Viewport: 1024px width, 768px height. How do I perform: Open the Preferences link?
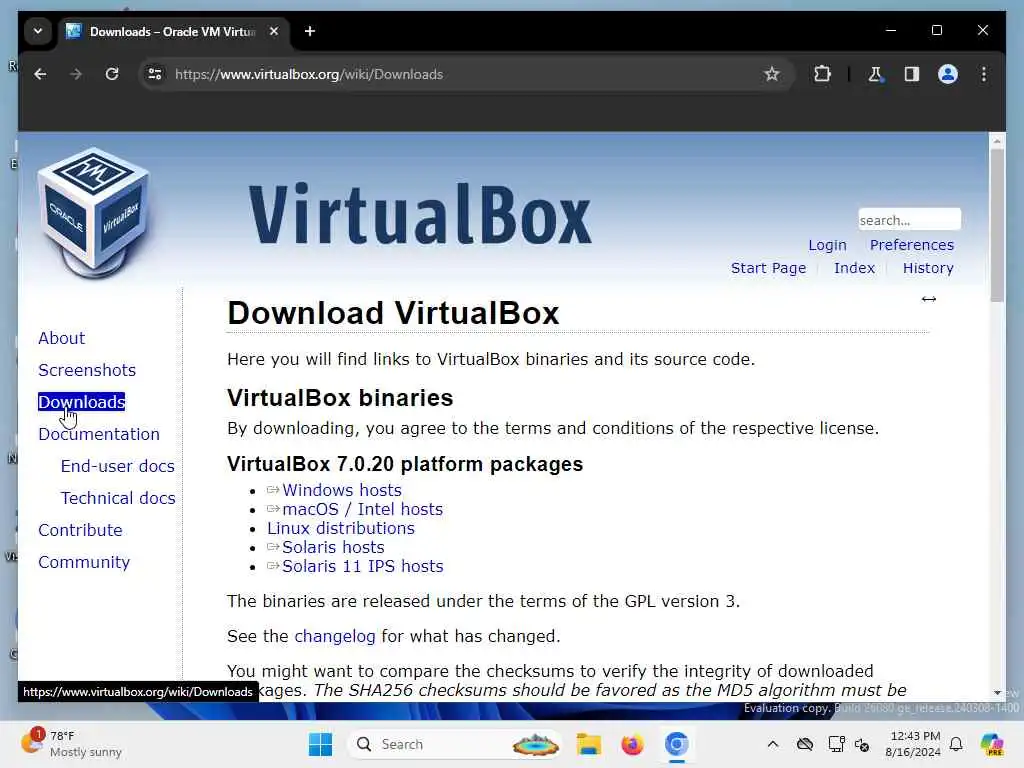(912, 246)
